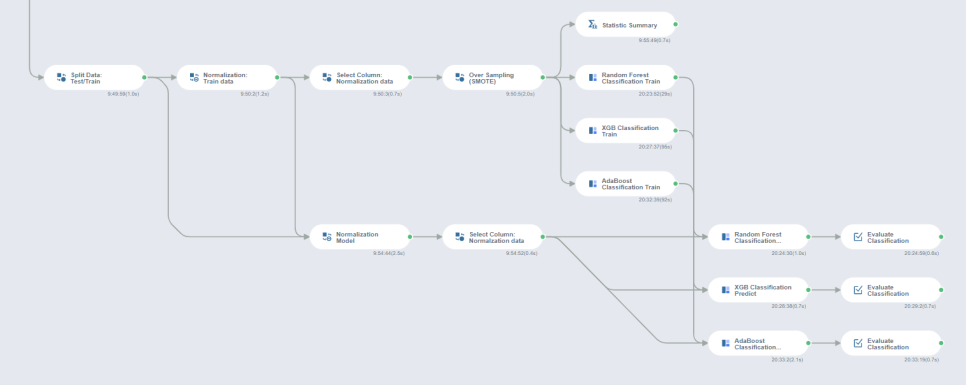Click the timestamp 20:33:19(0.7s)
The image size is (966, 385).
pyautogui.click(x=922, y=359)
